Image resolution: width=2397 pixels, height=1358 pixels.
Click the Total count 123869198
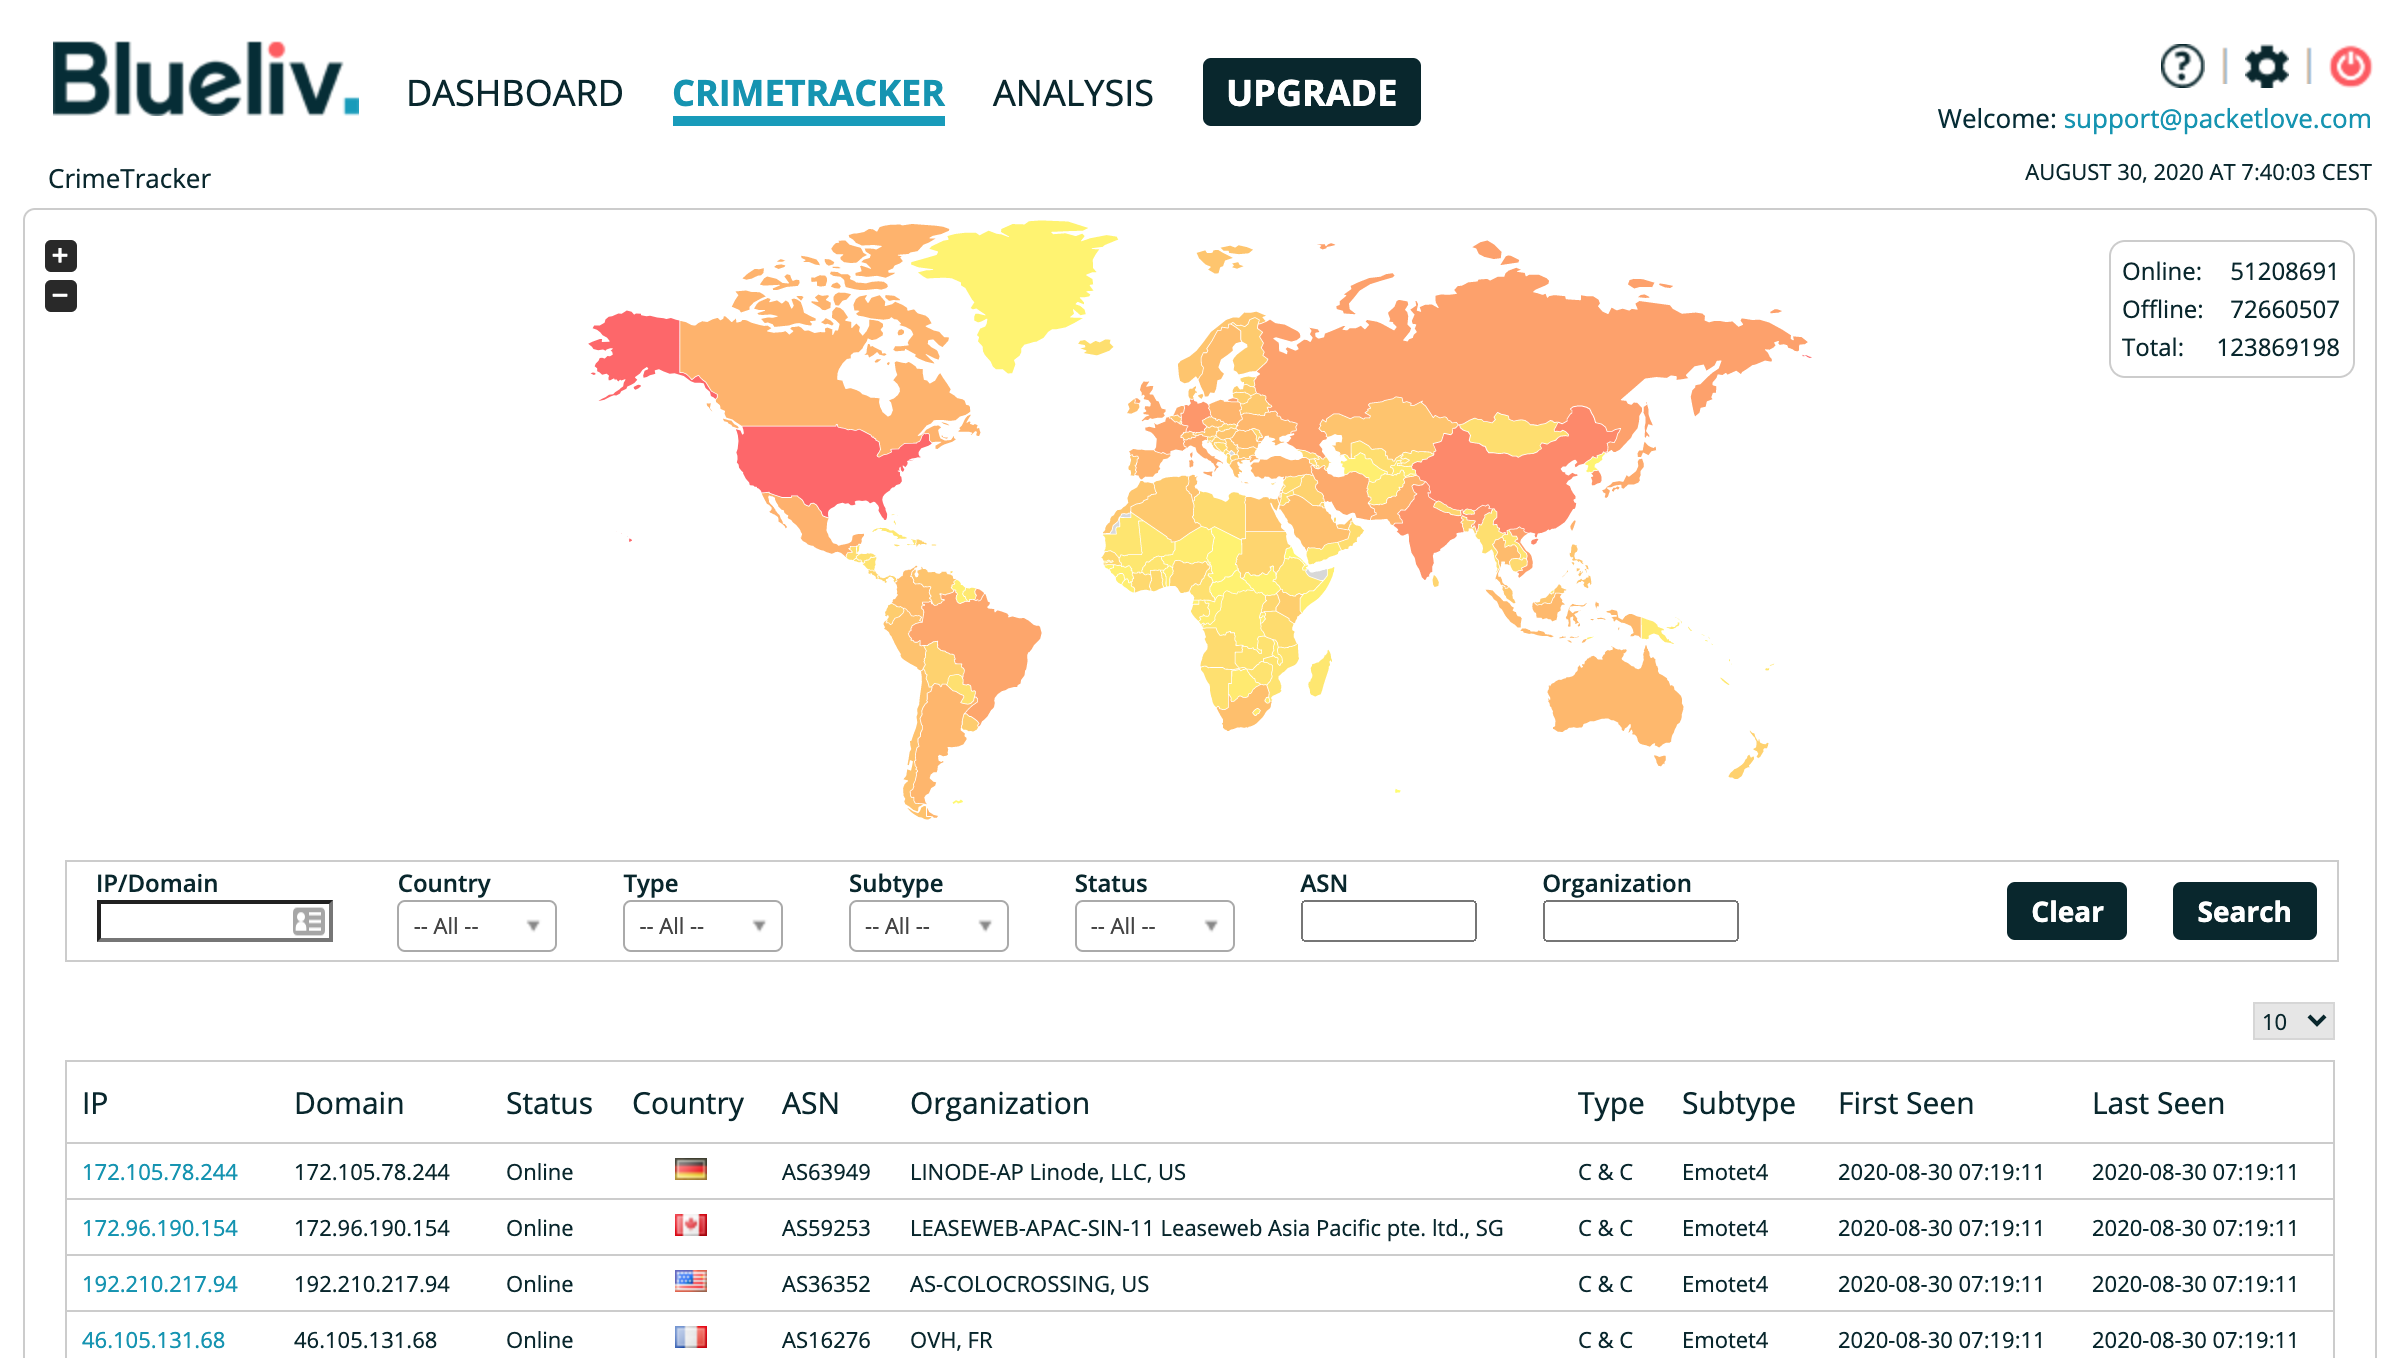pos(2278,347)
